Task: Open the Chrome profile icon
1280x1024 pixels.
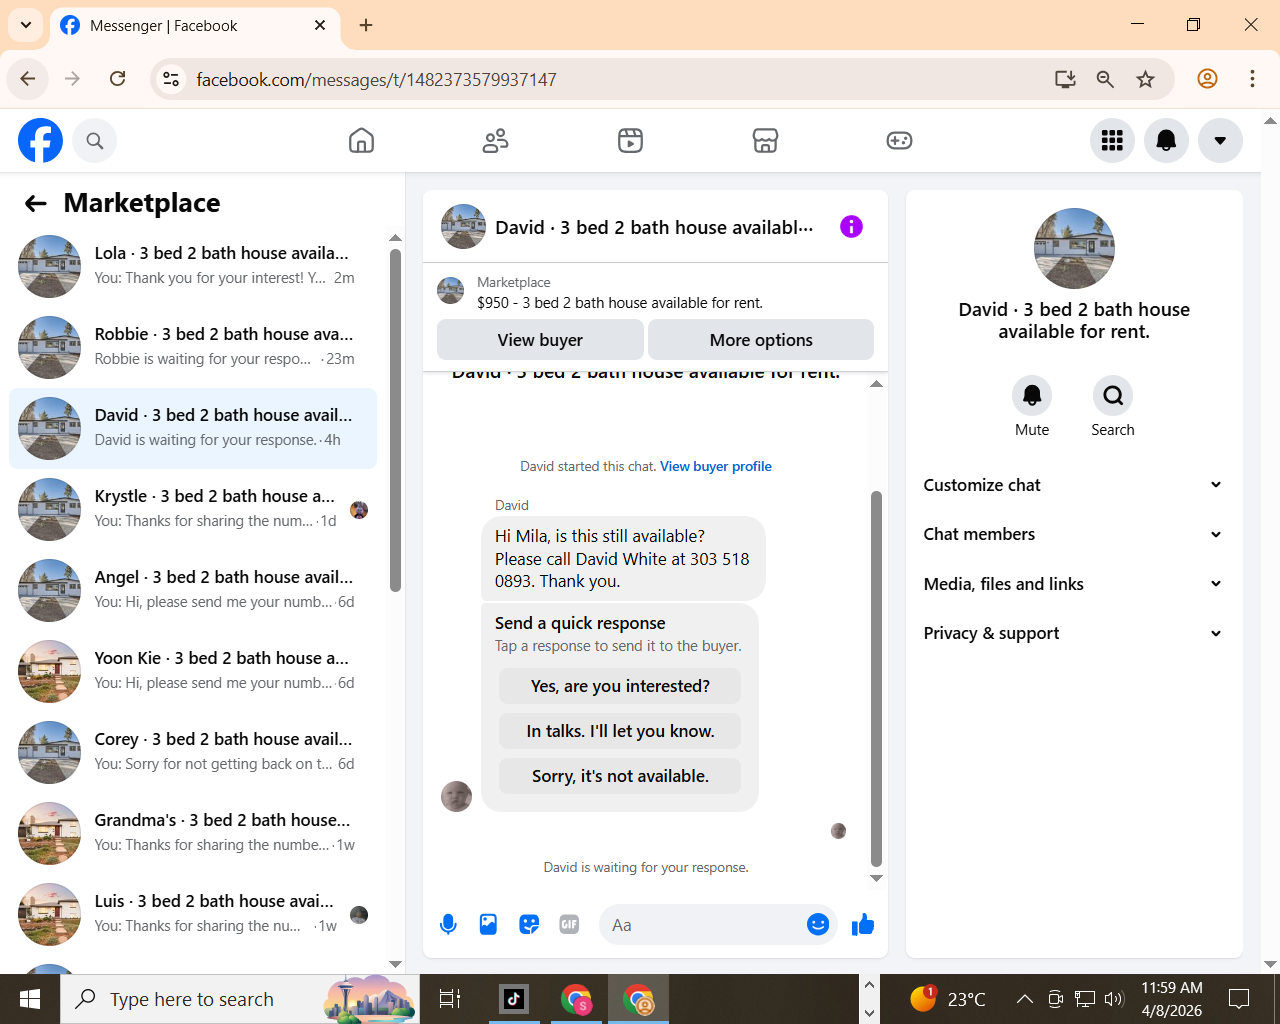Action: pos(1207,79)
